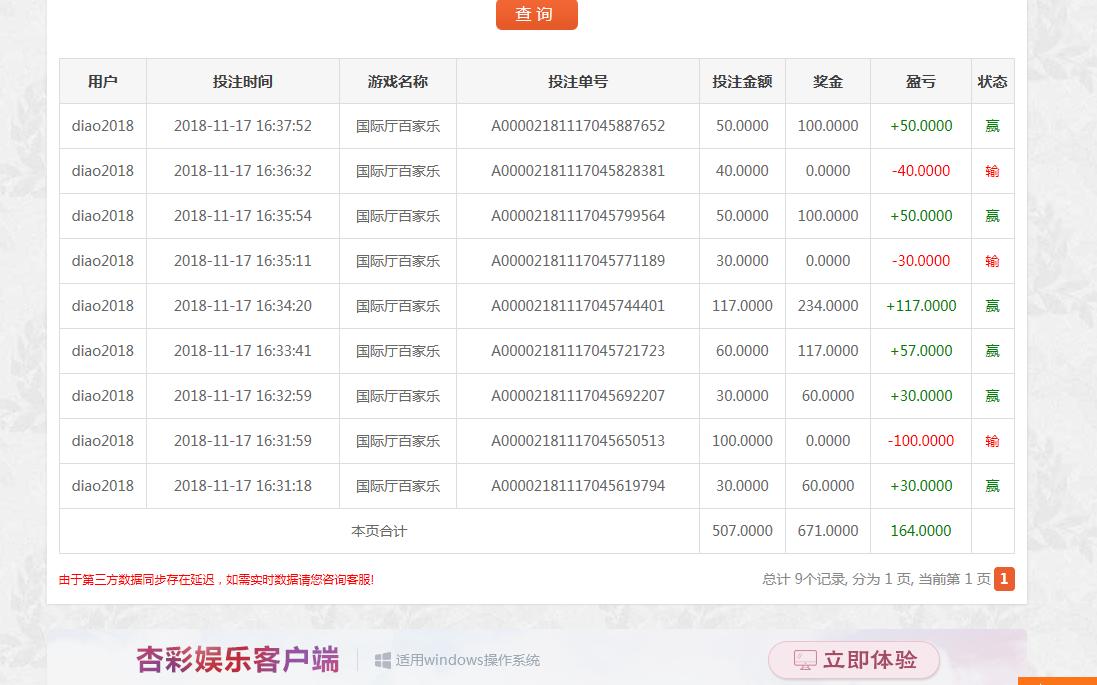Select order number A00002181117045744401

[x=578, y=306]
